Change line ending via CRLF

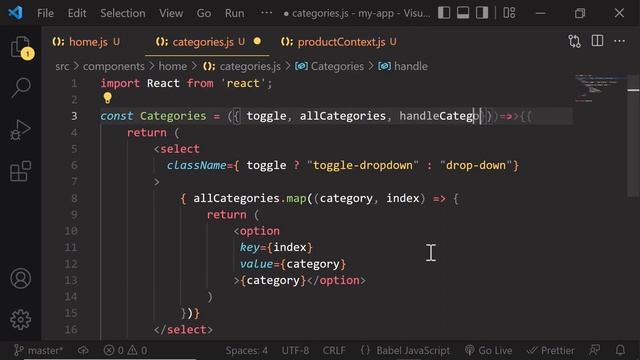coord(334,350)
